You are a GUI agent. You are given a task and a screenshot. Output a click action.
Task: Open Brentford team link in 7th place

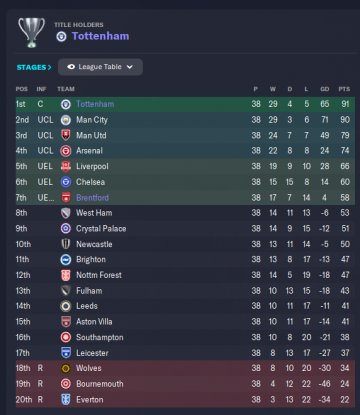(x=92, y=198)
